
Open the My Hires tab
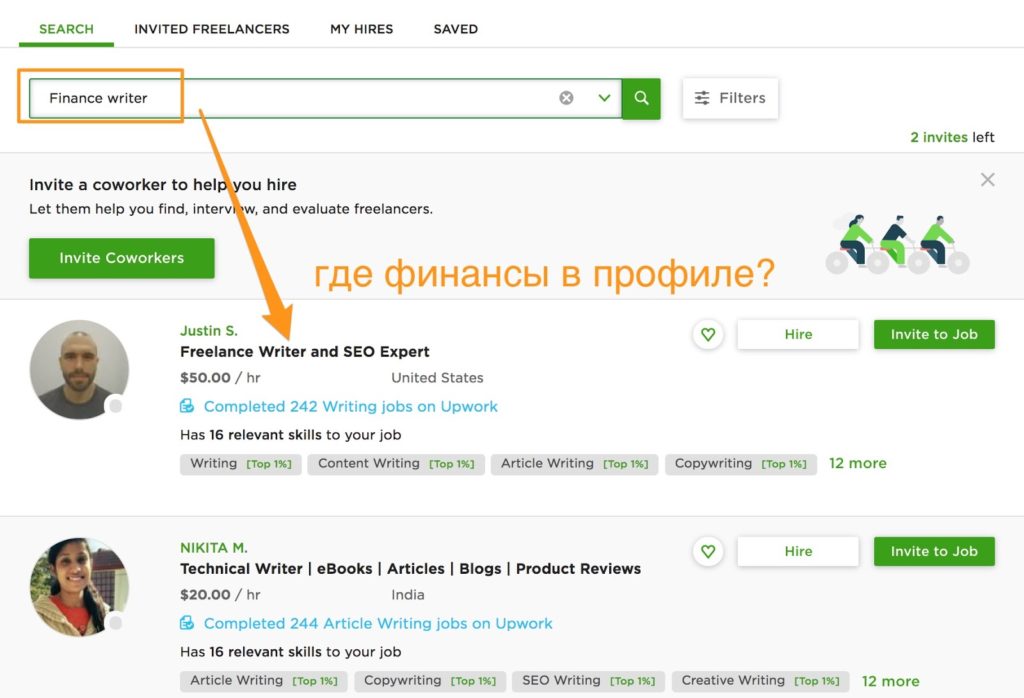[361, 29]
